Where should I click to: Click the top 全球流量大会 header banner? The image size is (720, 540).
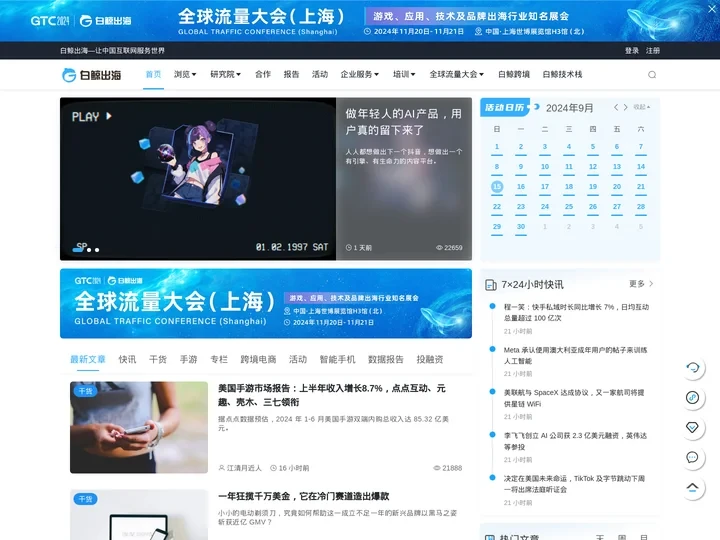click(360, 21)
